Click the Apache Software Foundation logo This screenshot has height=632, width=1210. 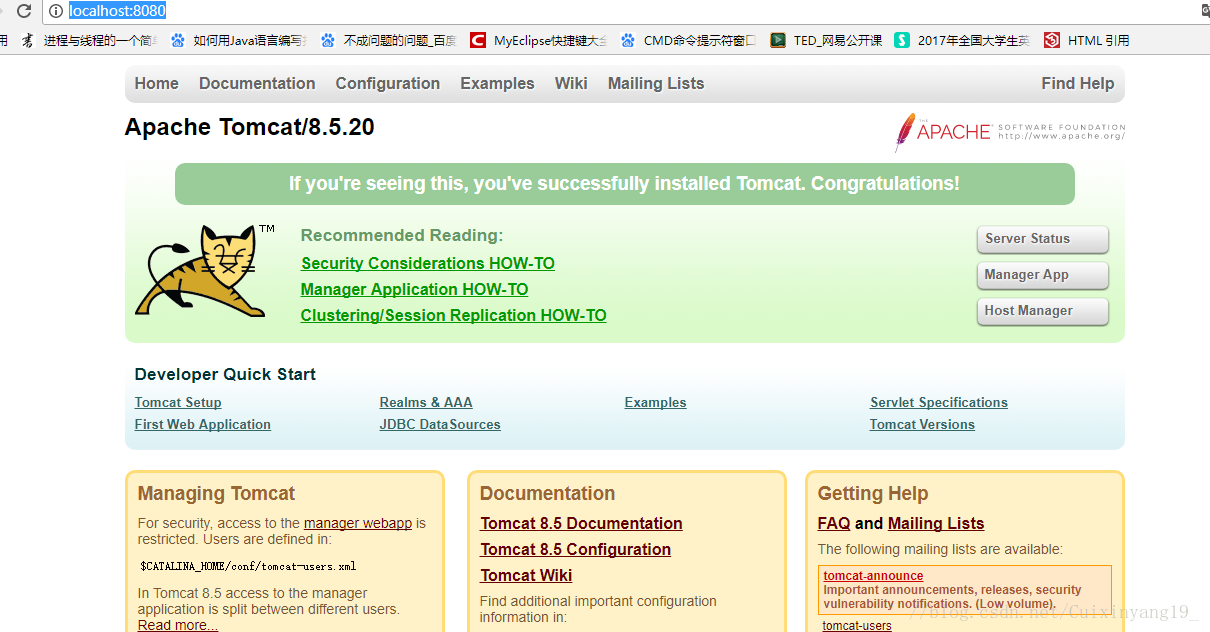(x=1010, y=131)
